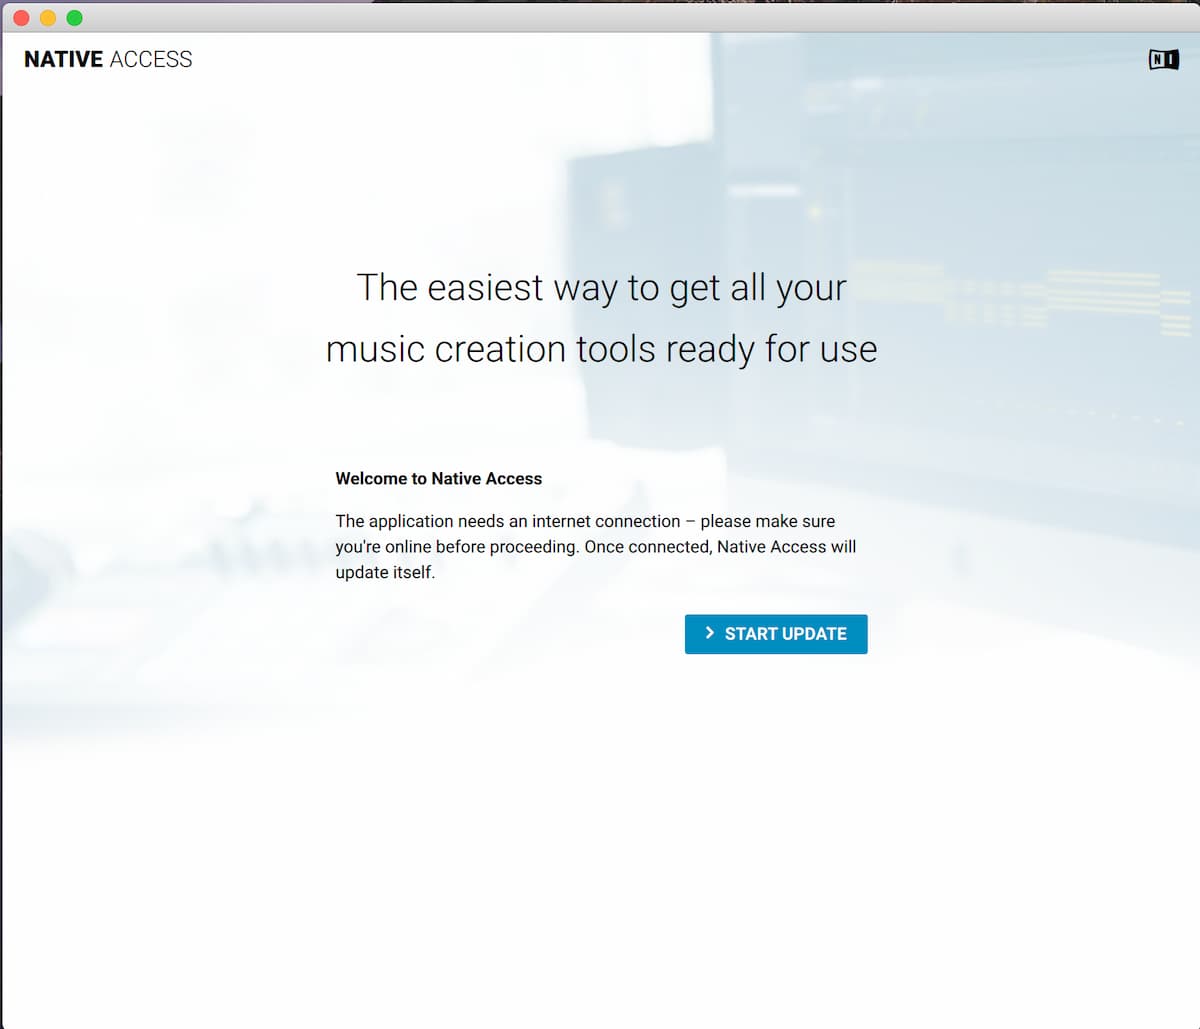This screenshot has height=1029, width=1200.
Task: Click the Native Instruments logo icon
Action: 1164,60
